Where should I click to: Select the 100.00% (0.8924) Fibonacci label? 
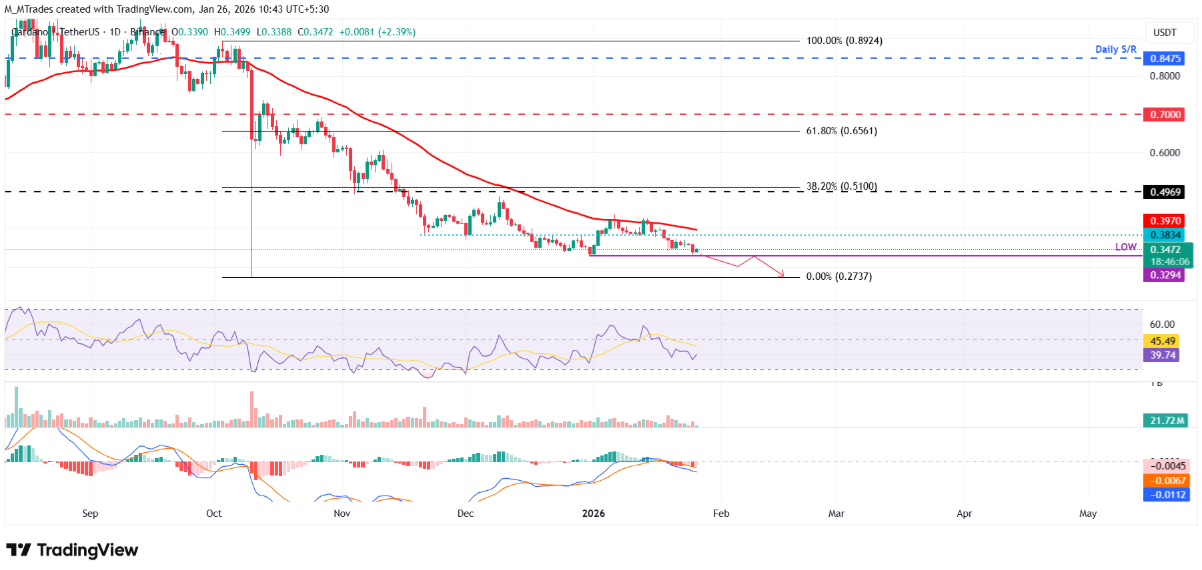(x=845, y=41)
